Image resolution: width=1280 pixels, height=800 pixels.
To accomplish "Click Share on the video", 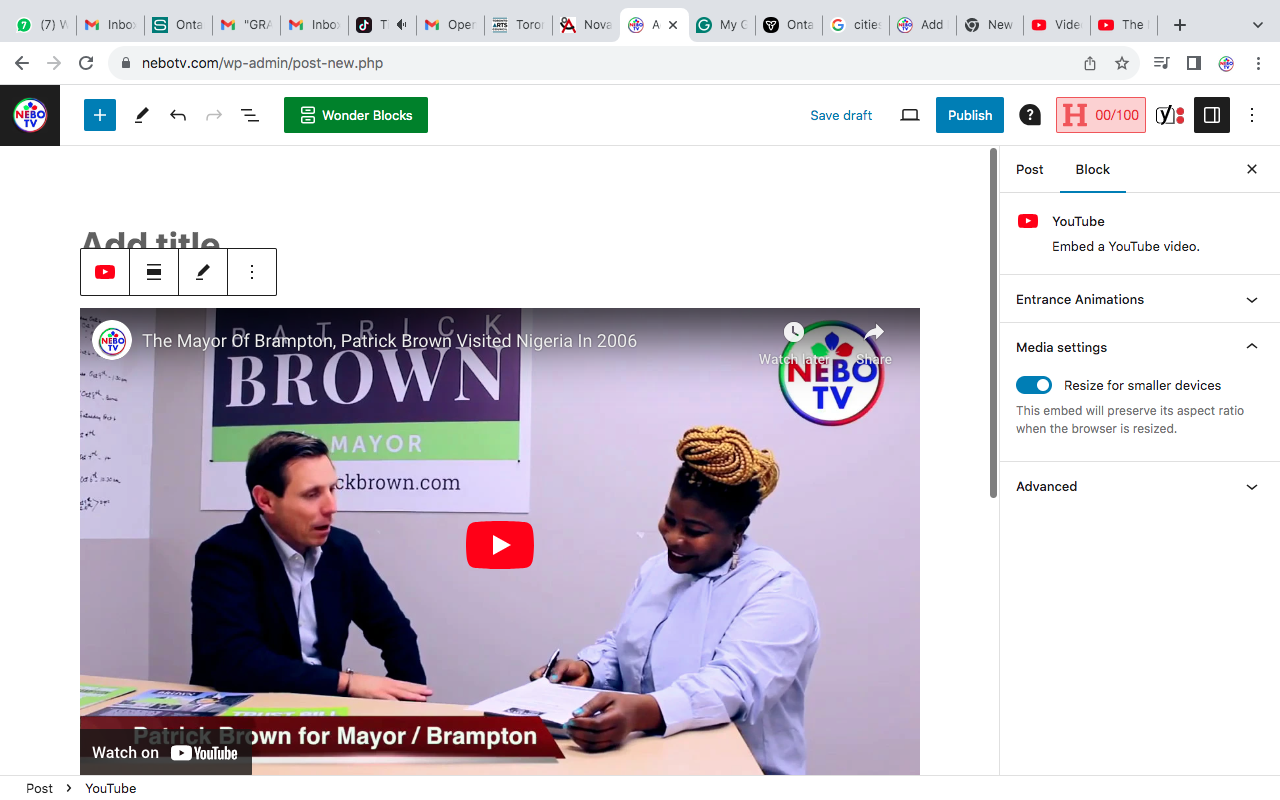I will (874, 342).
